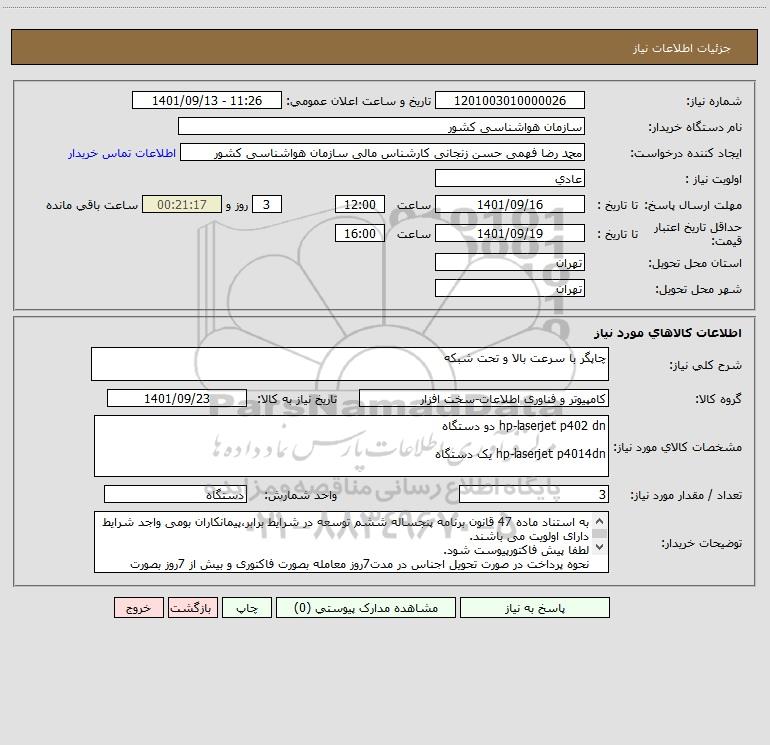Click response deadline time 12:00
The width and height of the screenshot is (770, 745).
coord(359,204)
